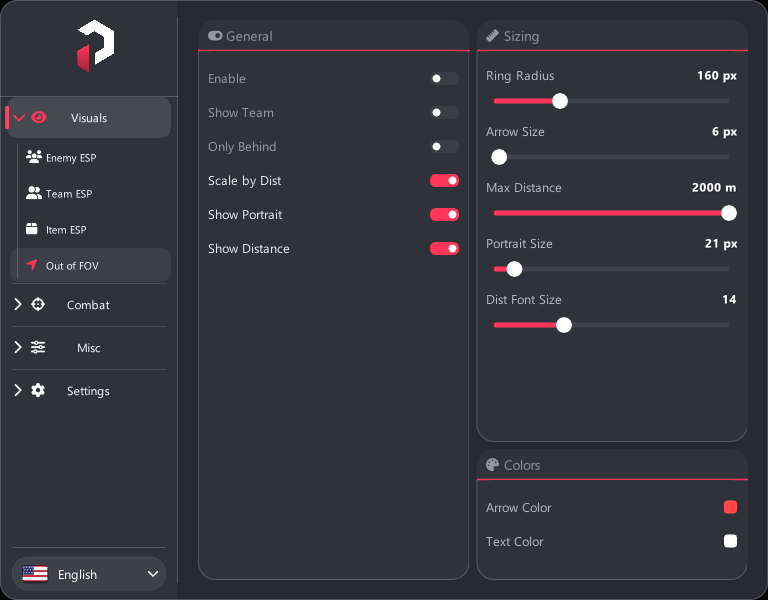This screenshot has height=600, width=768.
Task: Click the Dist Font Size slider handle
Action: (564, 325)
